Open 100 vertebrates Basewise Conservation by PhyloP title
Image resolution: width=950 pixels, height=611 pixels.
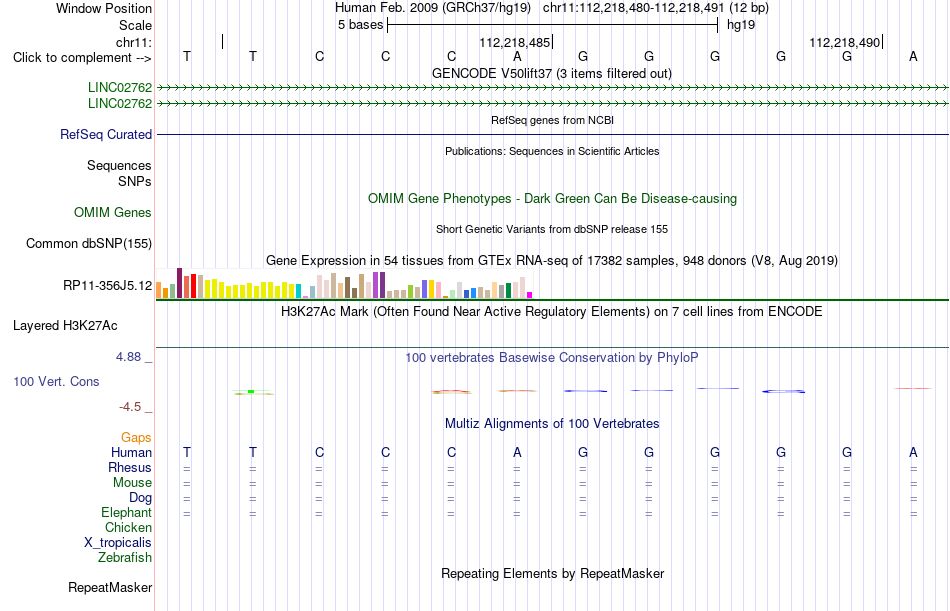(x=552, y=358)
